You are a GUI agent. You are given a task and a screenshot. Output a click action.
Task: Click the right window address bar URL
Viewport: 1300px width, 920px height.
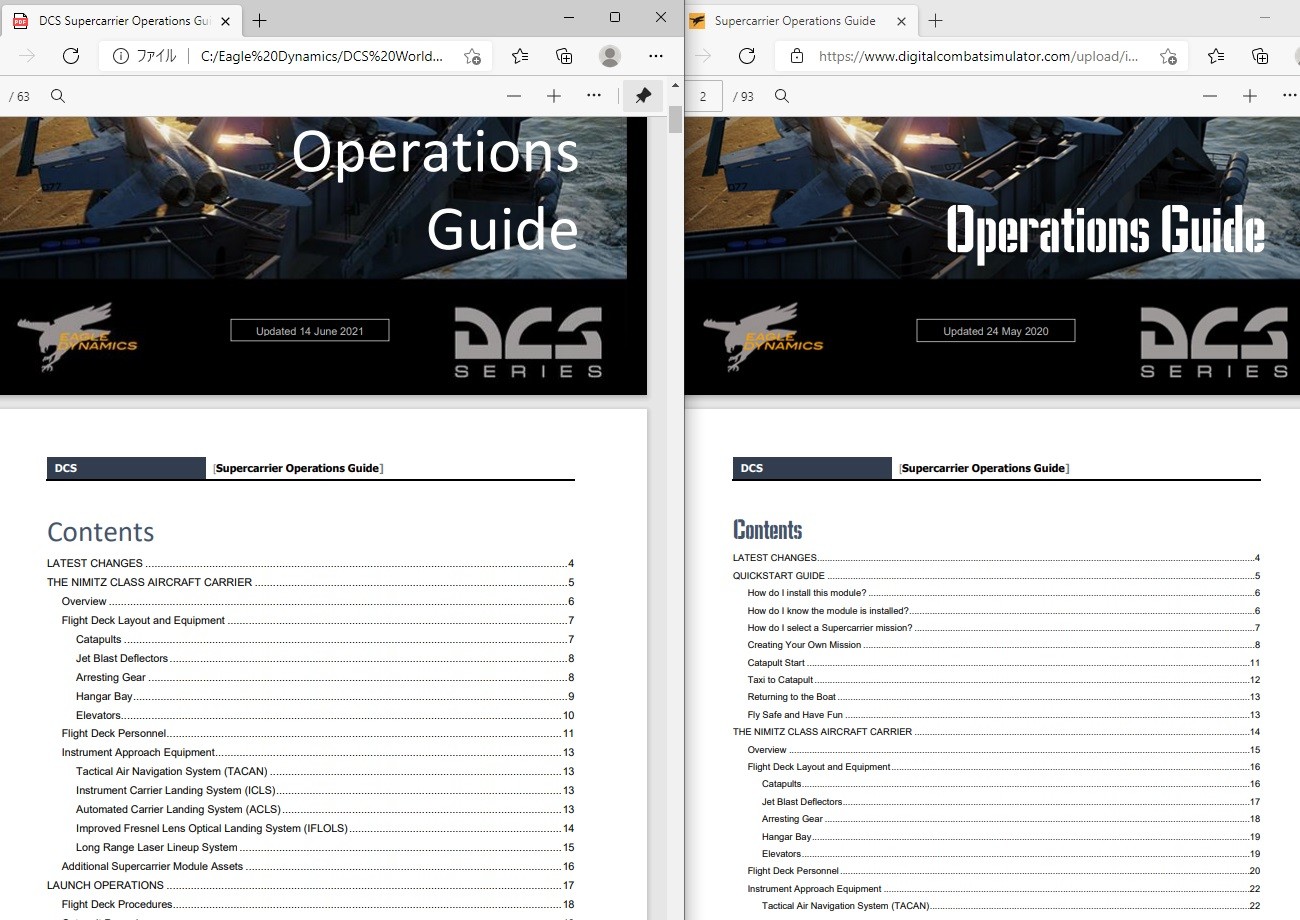coord(978,56)
